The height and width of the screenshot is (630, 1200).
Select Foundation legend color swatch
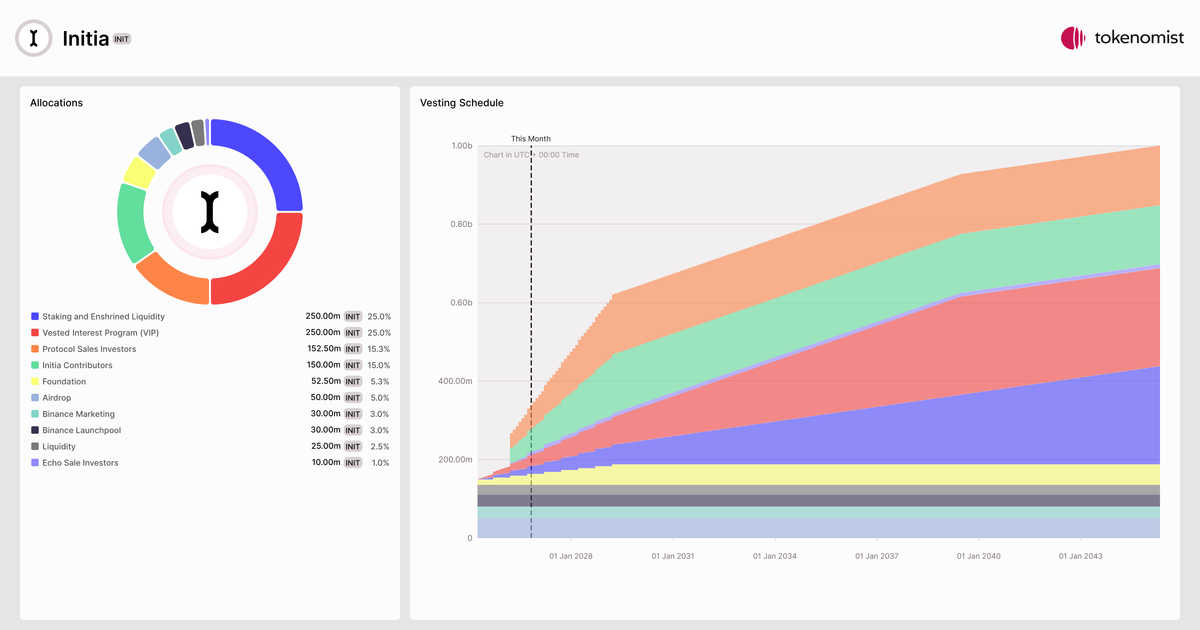[35, 381]
